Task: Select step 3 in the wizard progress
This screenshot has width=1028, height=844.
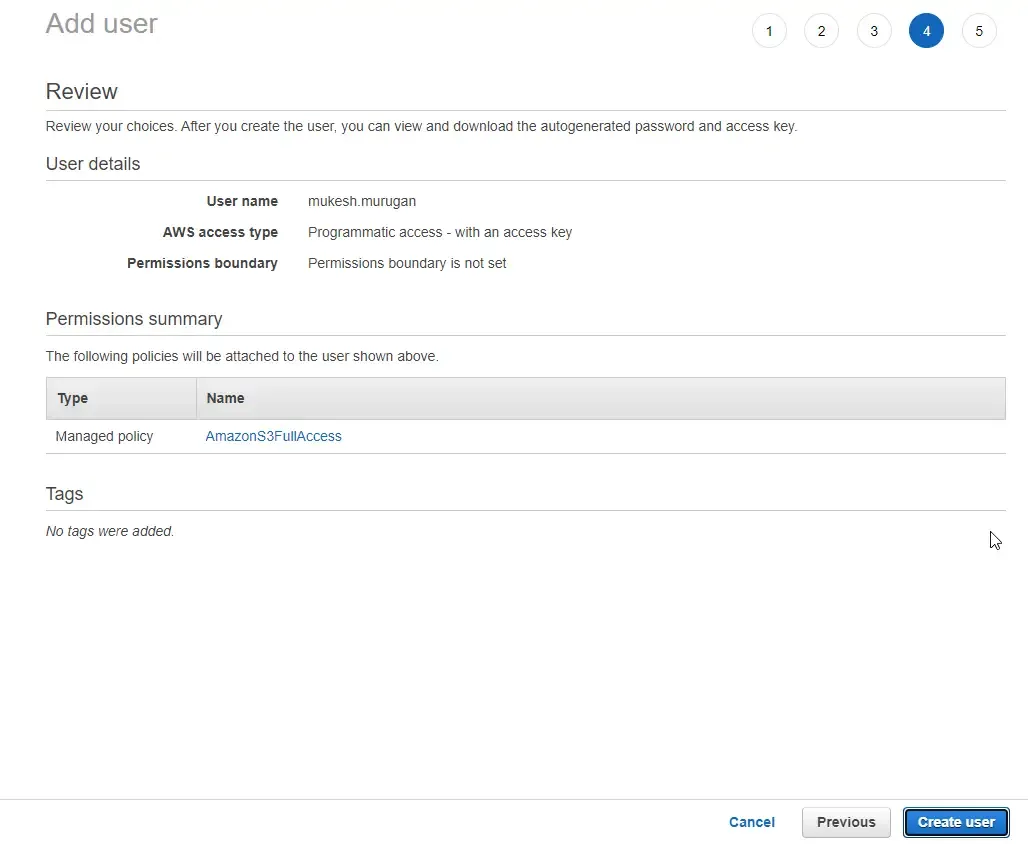Action: click(874, 31)
